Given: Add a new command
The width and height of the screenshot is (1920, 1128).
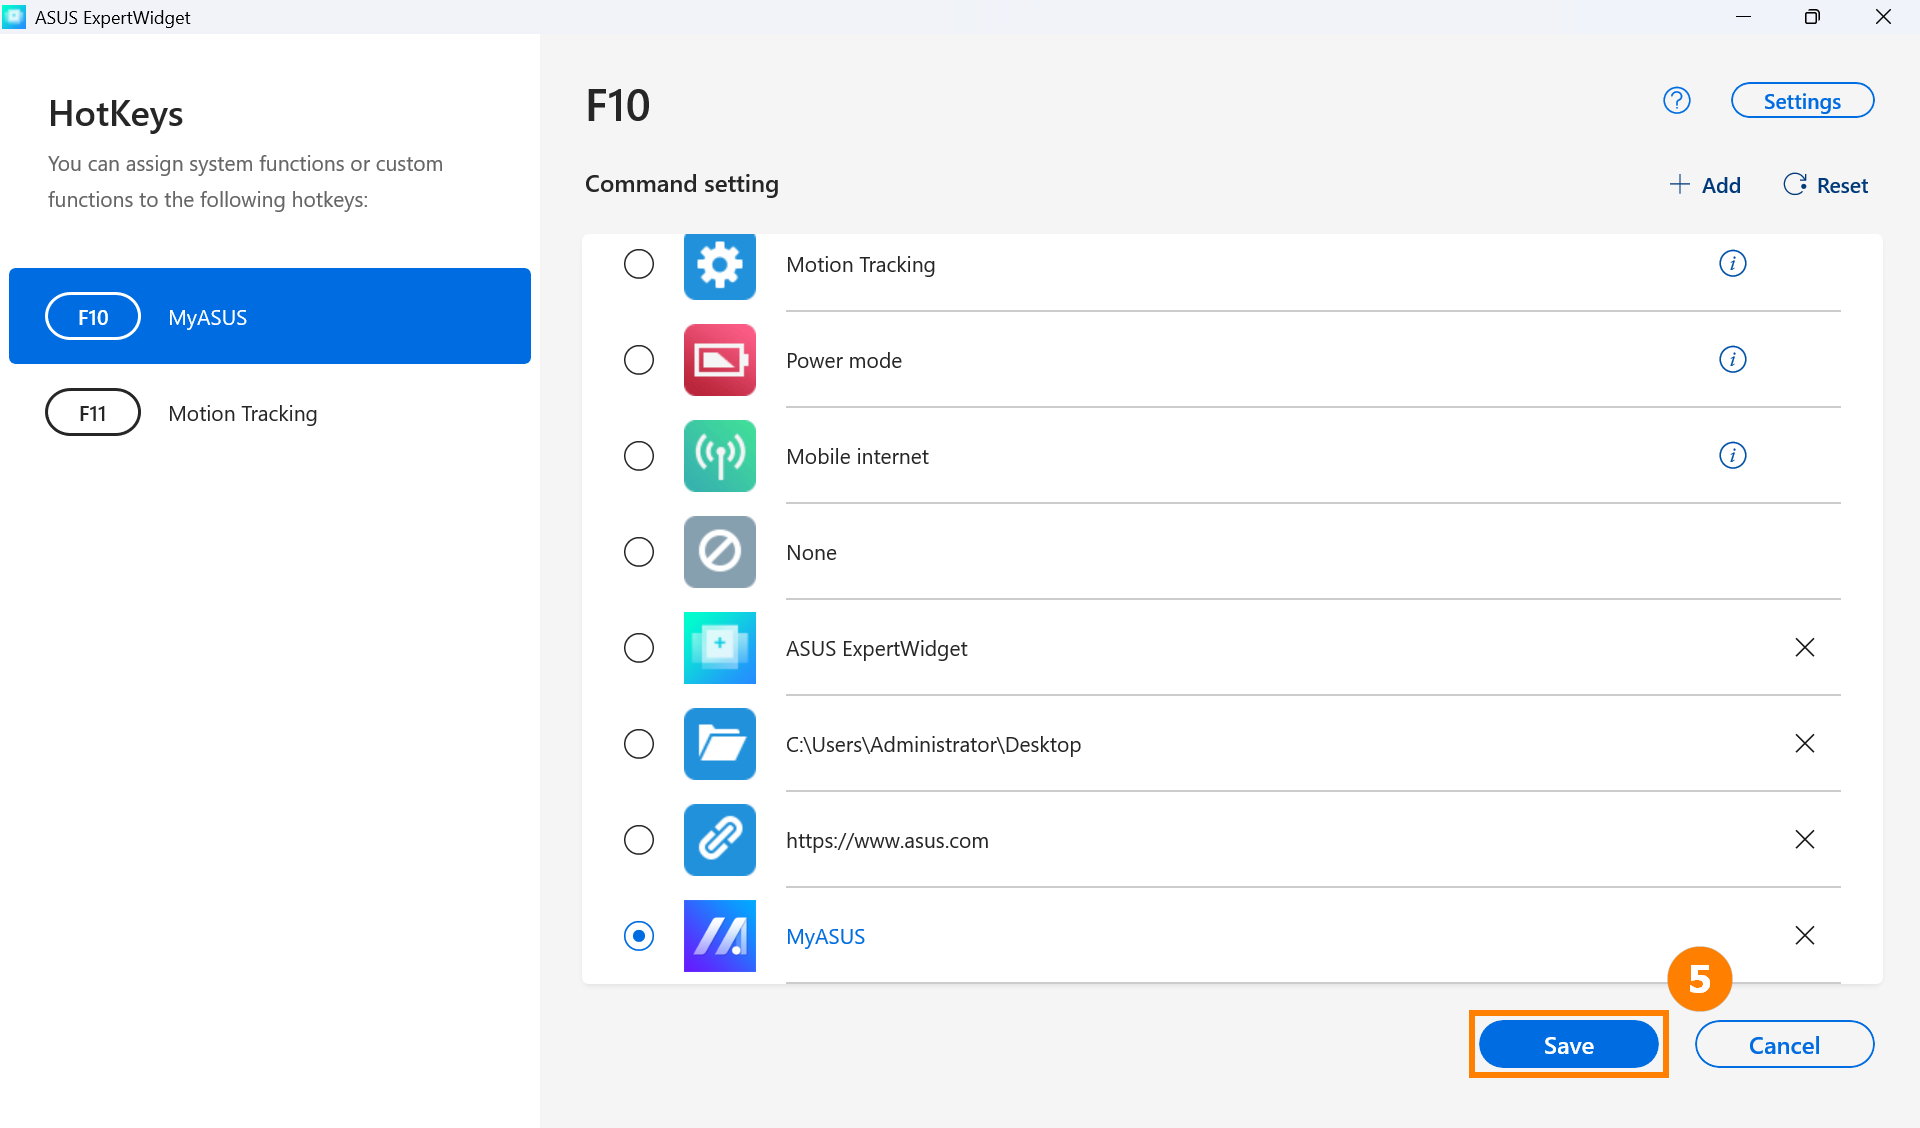Looking at the screenshot, I should 1705,185.
